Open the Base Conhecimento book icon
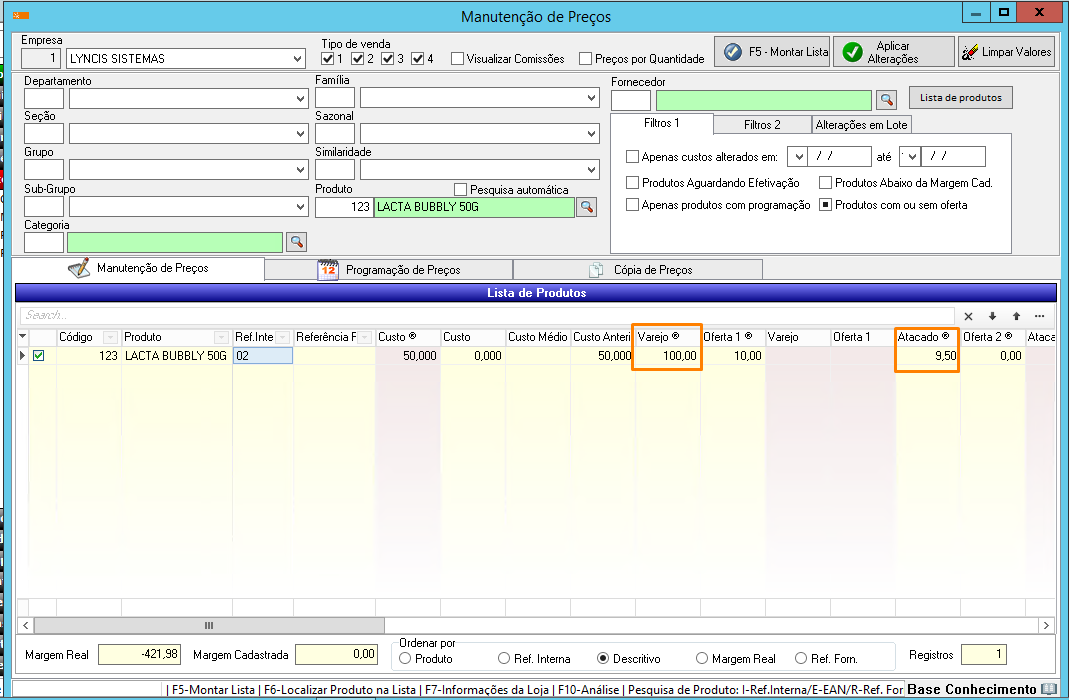The width and height of the screenshot is (1069, 700). 1048,689
